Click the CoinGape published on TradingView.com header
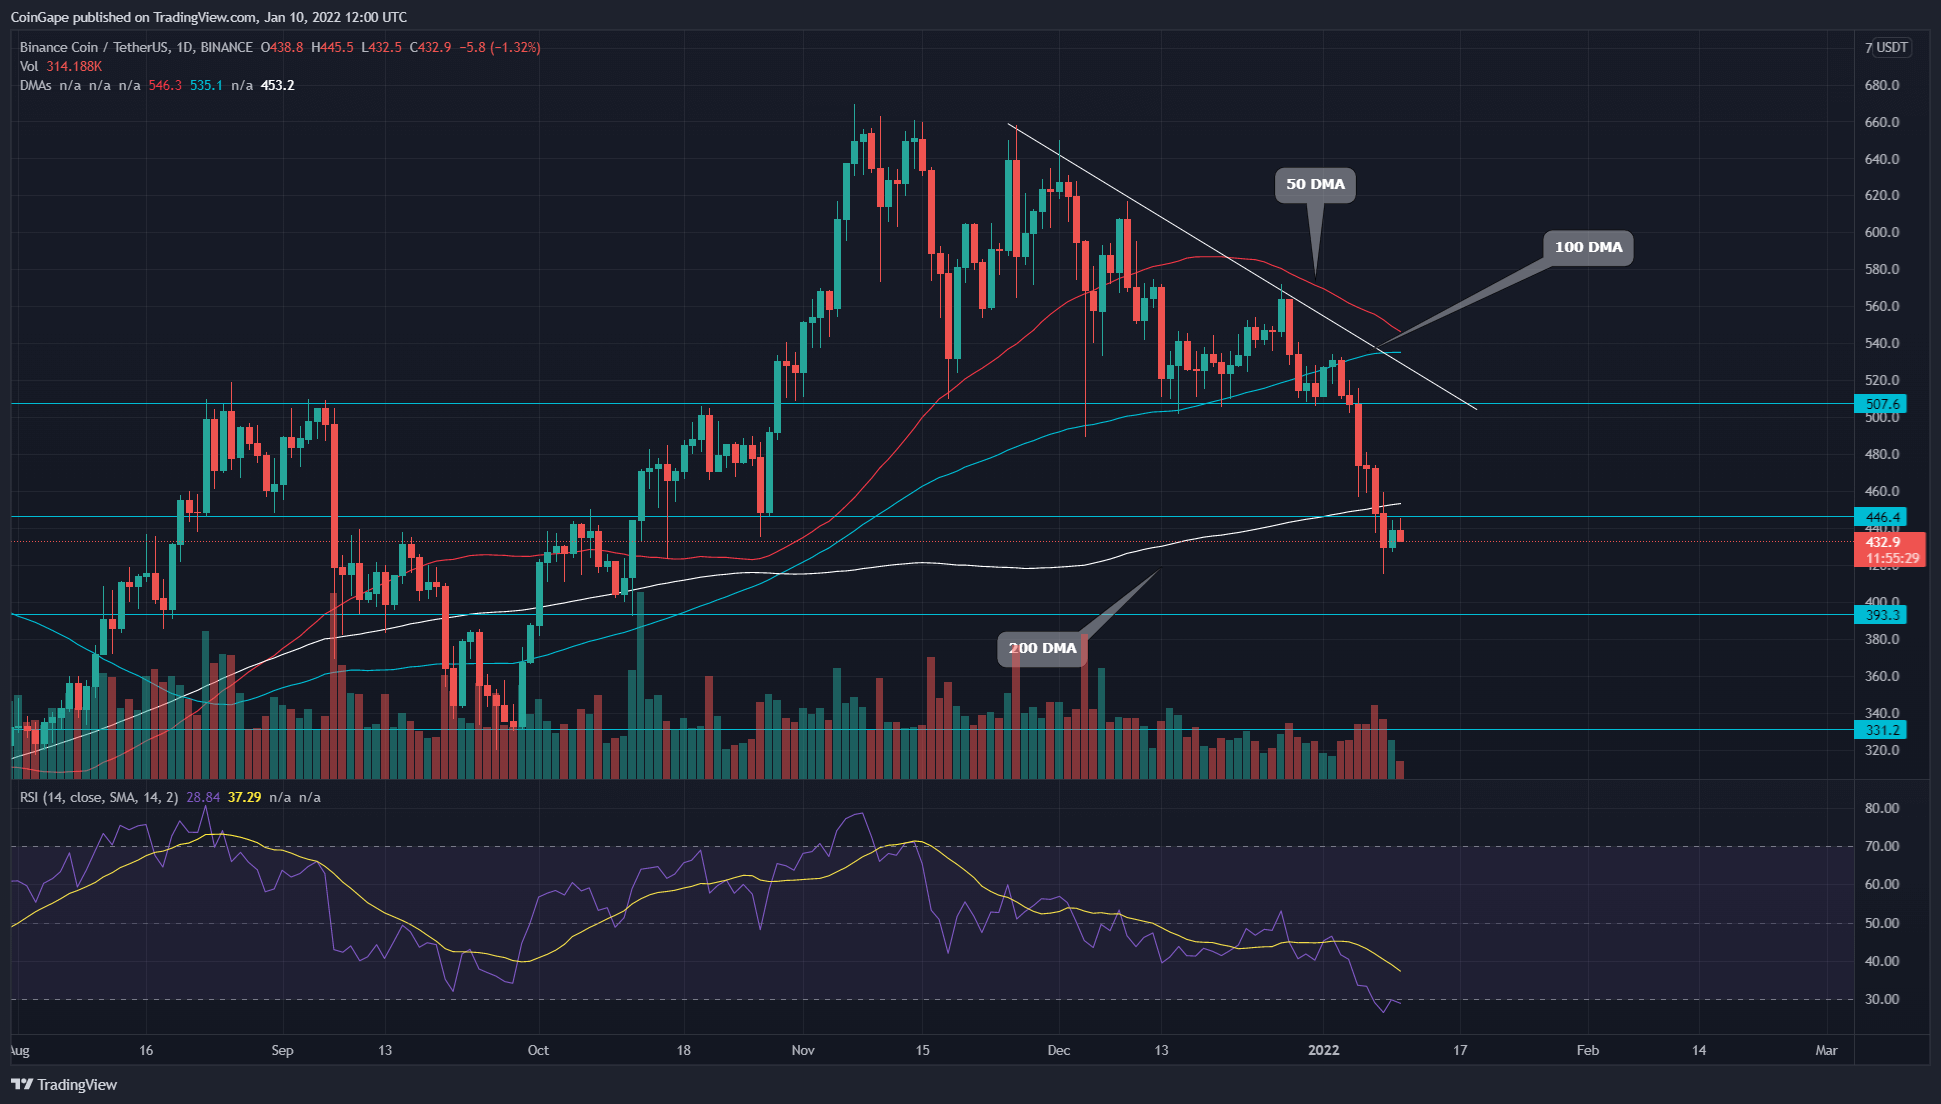Screen dimensions: 1941x1104 coord(208,17)
